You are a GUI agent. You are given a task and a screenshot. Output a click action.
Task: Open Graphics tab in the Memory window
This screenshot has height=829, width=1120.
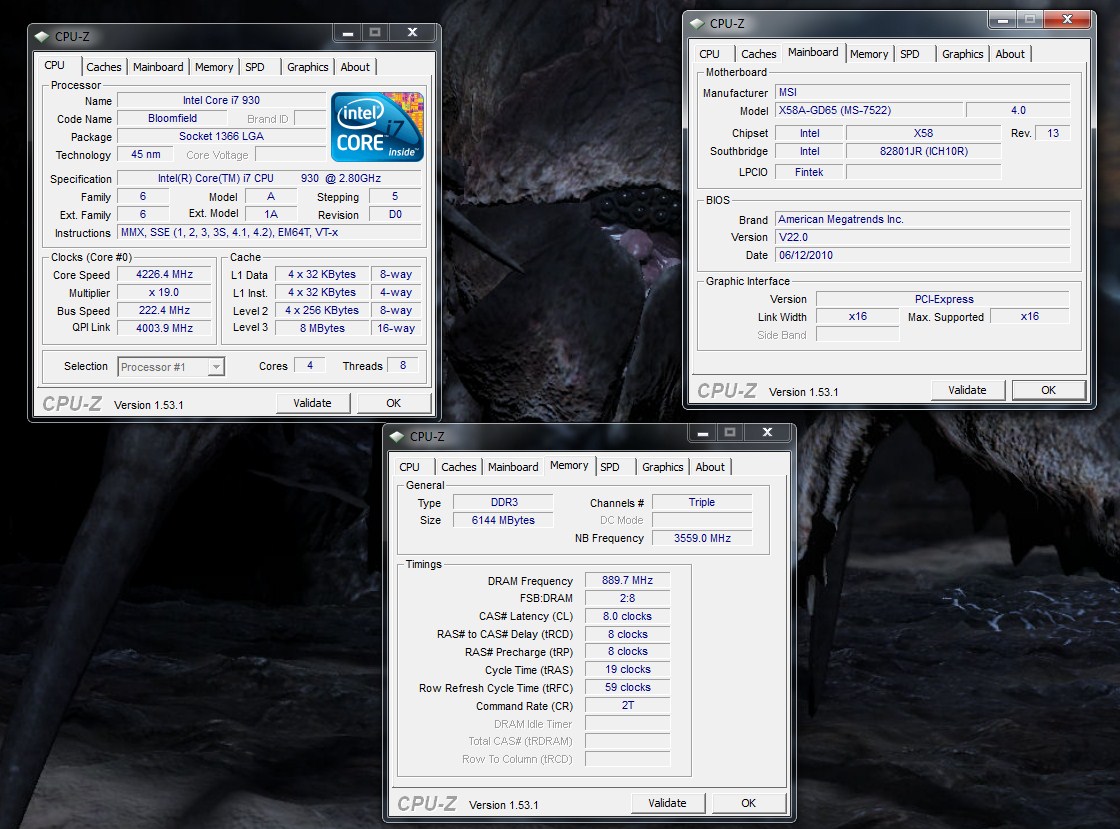tap(662, 466)
